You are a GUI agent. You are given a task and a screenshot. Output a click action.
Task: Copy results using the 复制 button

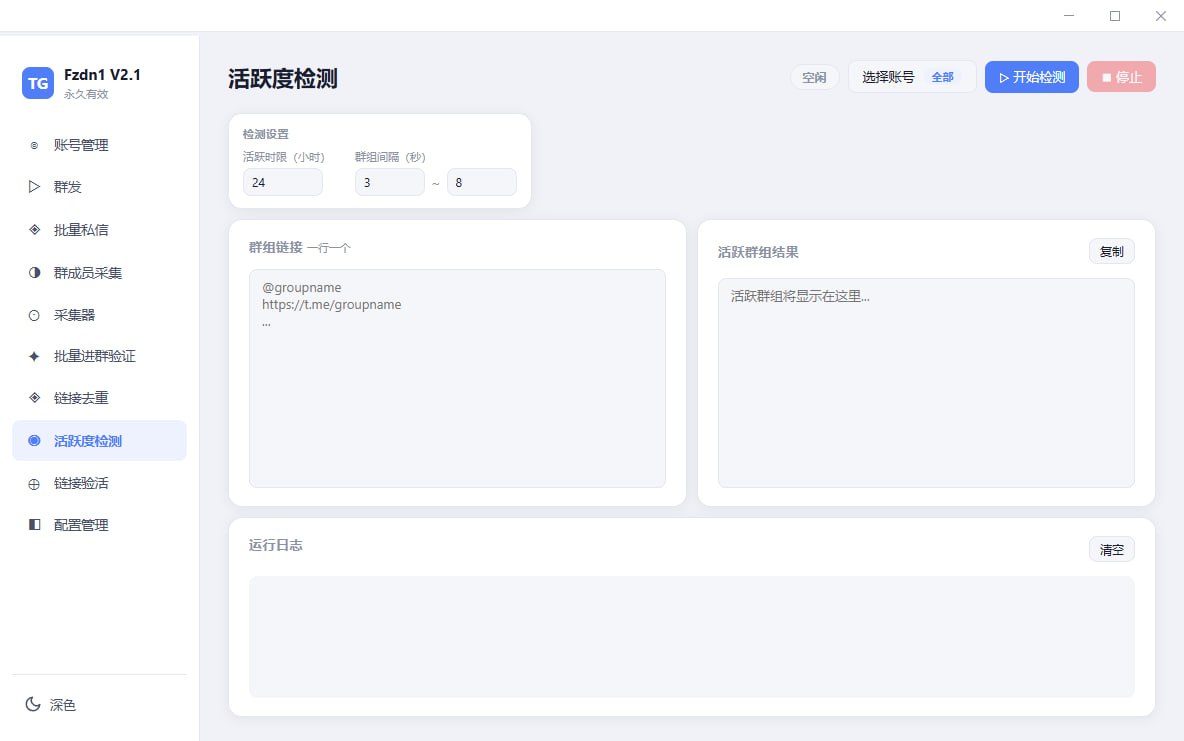pos(1111,251)
